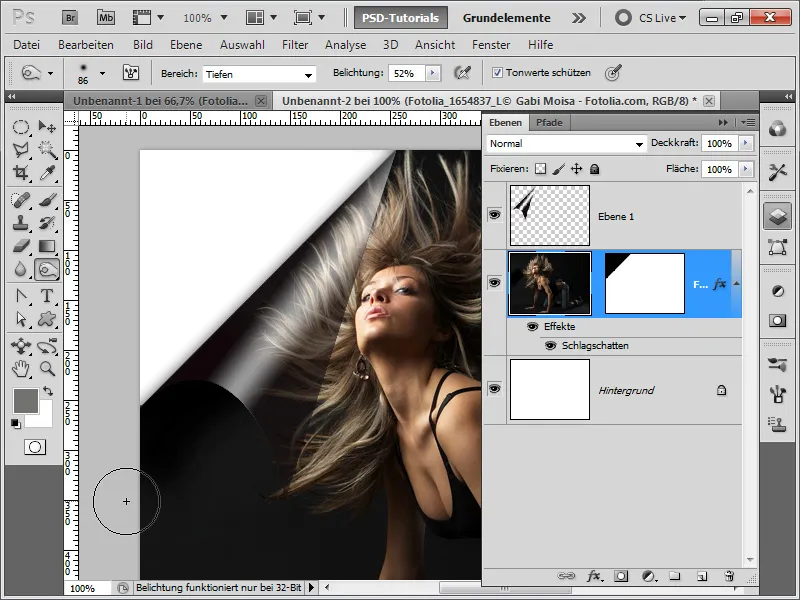Click the background color swatch
The image size is (800, 600).
pos(45,419)
